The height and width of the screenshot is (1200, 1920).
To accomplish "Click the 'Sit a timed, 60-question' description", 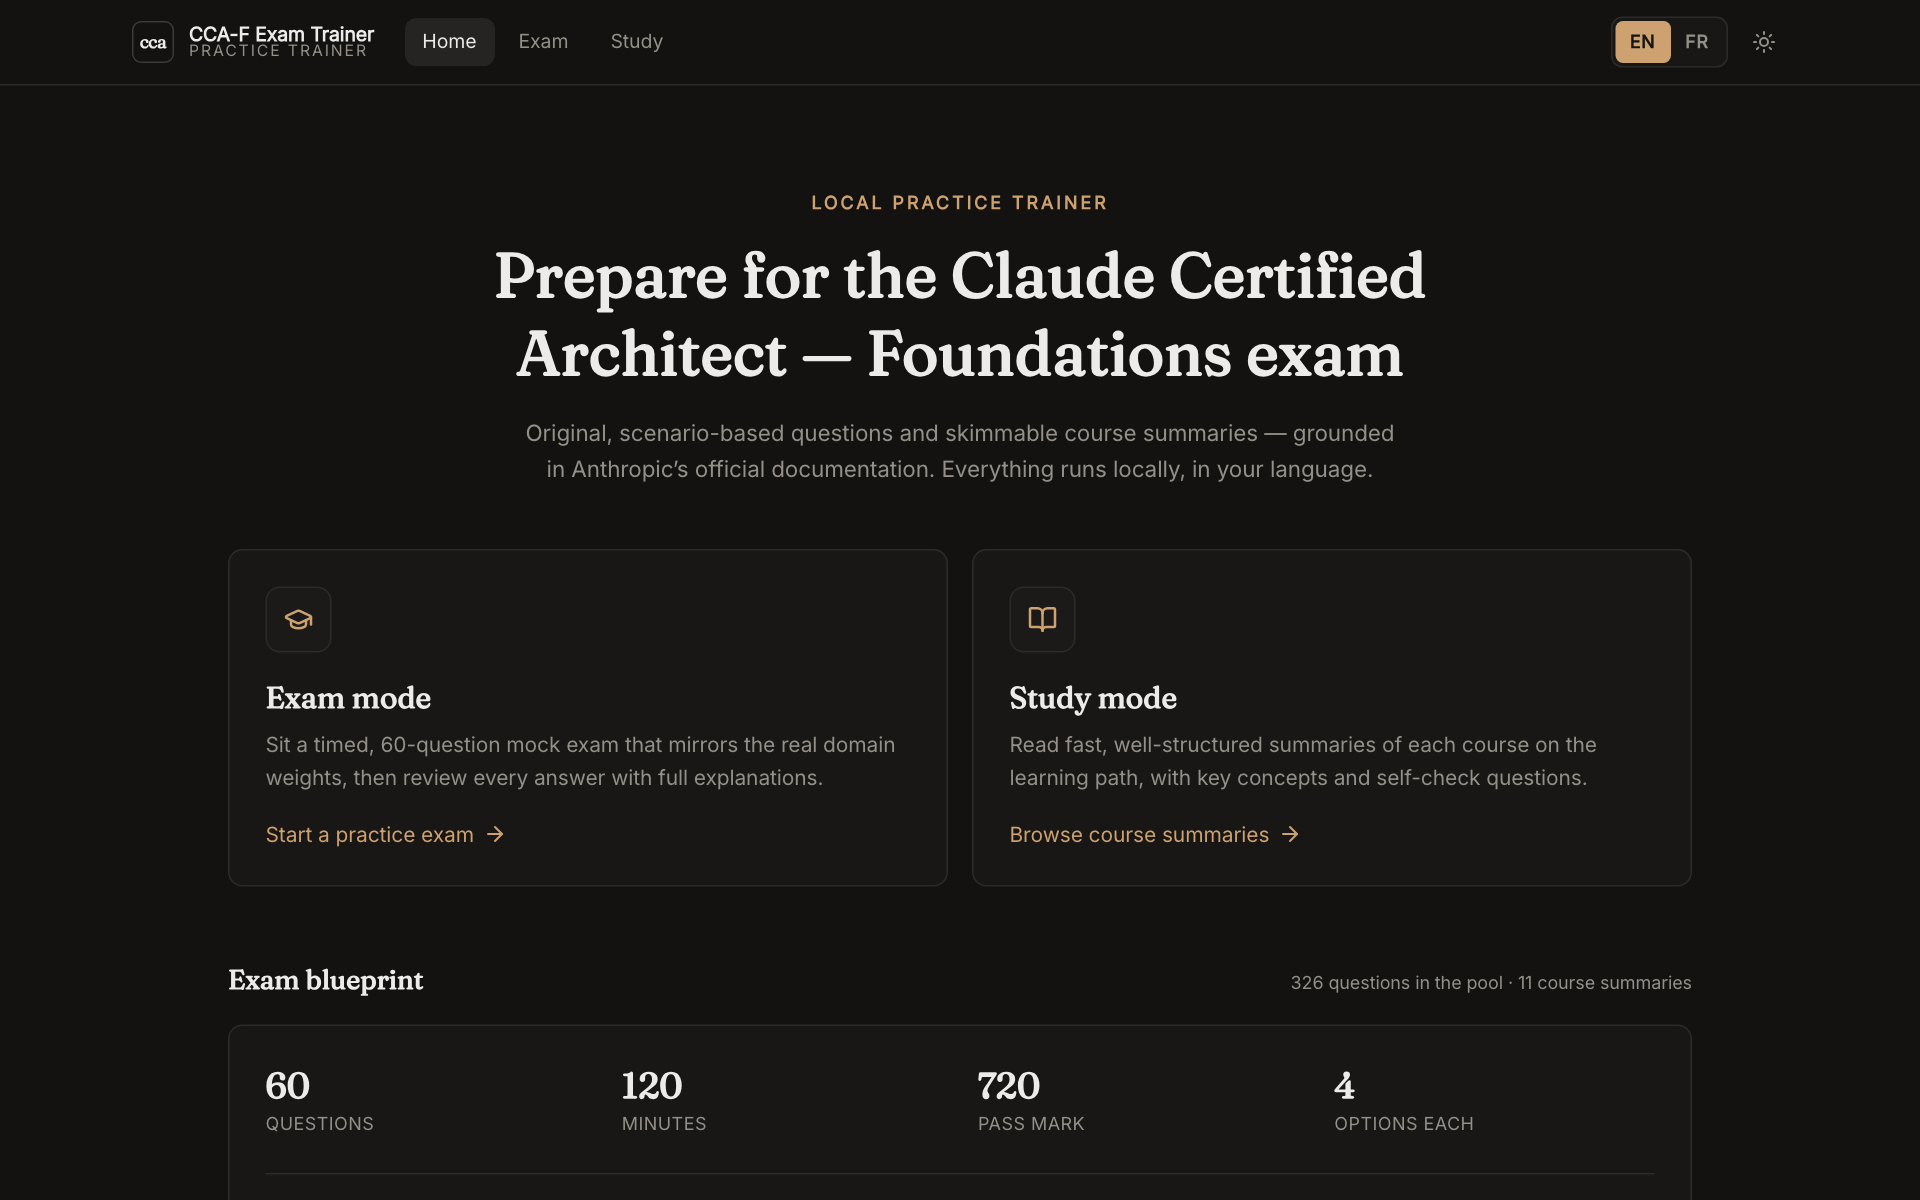I will pos(580,761).
